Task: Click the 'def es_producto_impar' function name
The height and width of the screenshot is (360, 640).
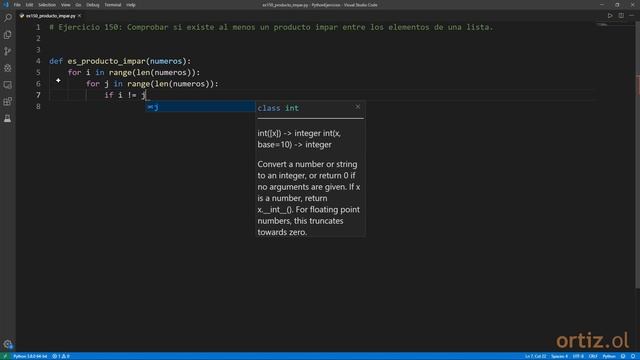Action: point(107,61)
